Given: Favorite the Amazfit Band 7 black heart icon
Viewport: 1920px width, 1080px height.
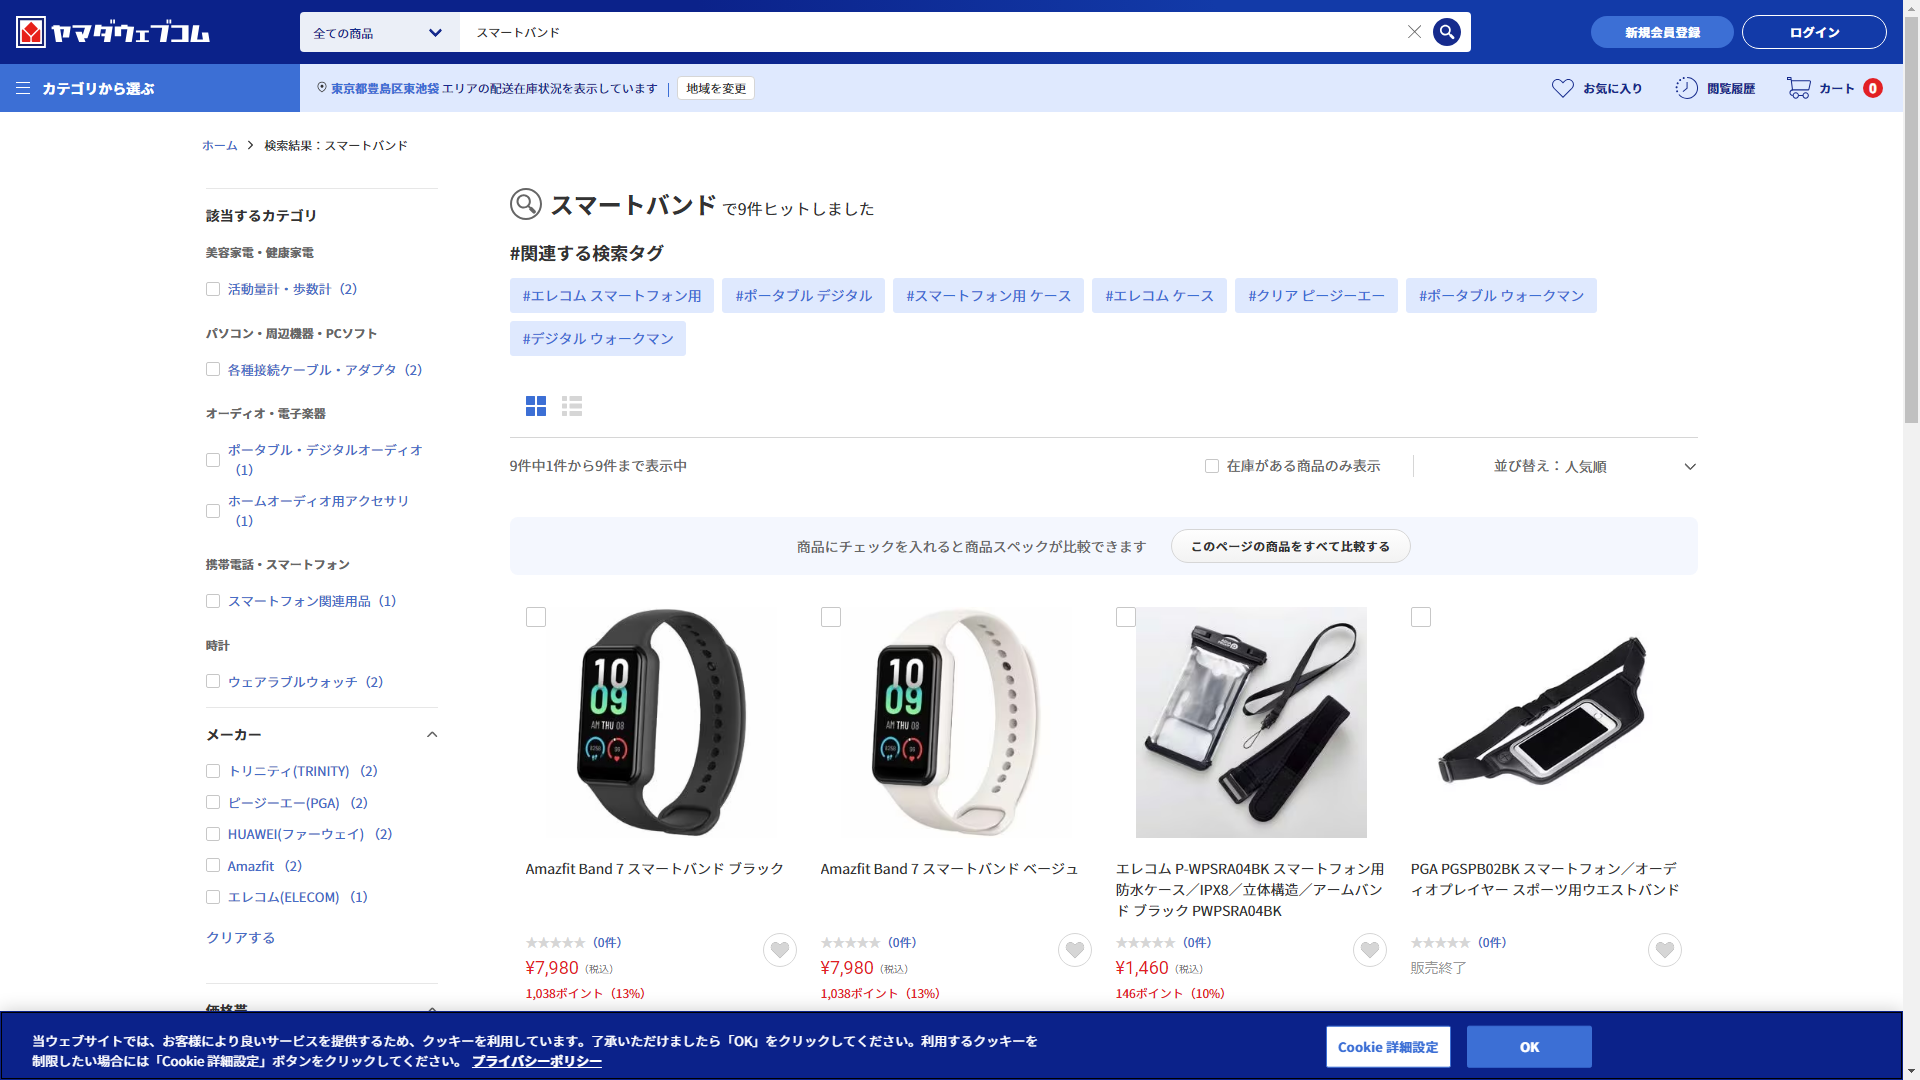Looking at the screenshot, I should tap(780, 949).
